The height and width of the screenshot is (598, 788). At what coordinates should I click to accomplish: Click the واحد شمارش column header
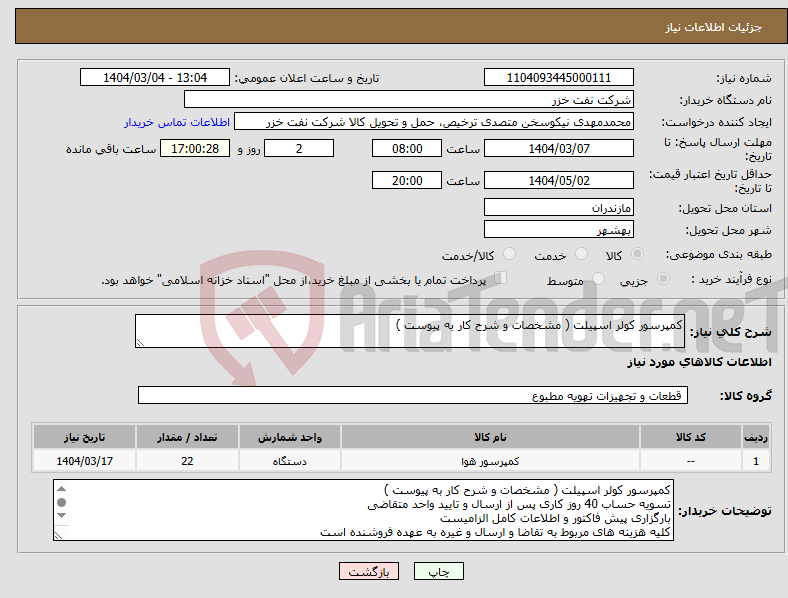click(290, 437)
